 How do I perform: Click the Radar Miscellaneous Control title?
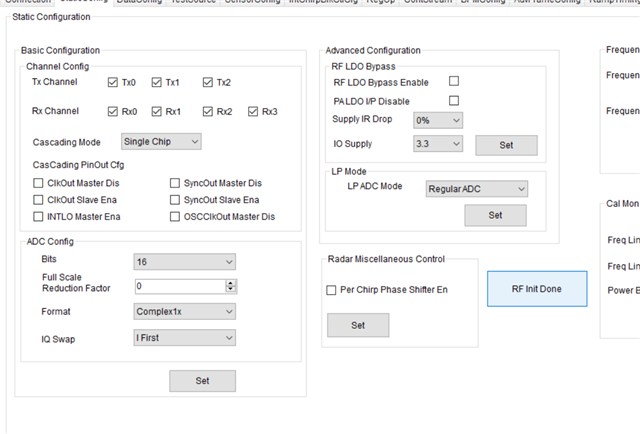tap(386, 259)
